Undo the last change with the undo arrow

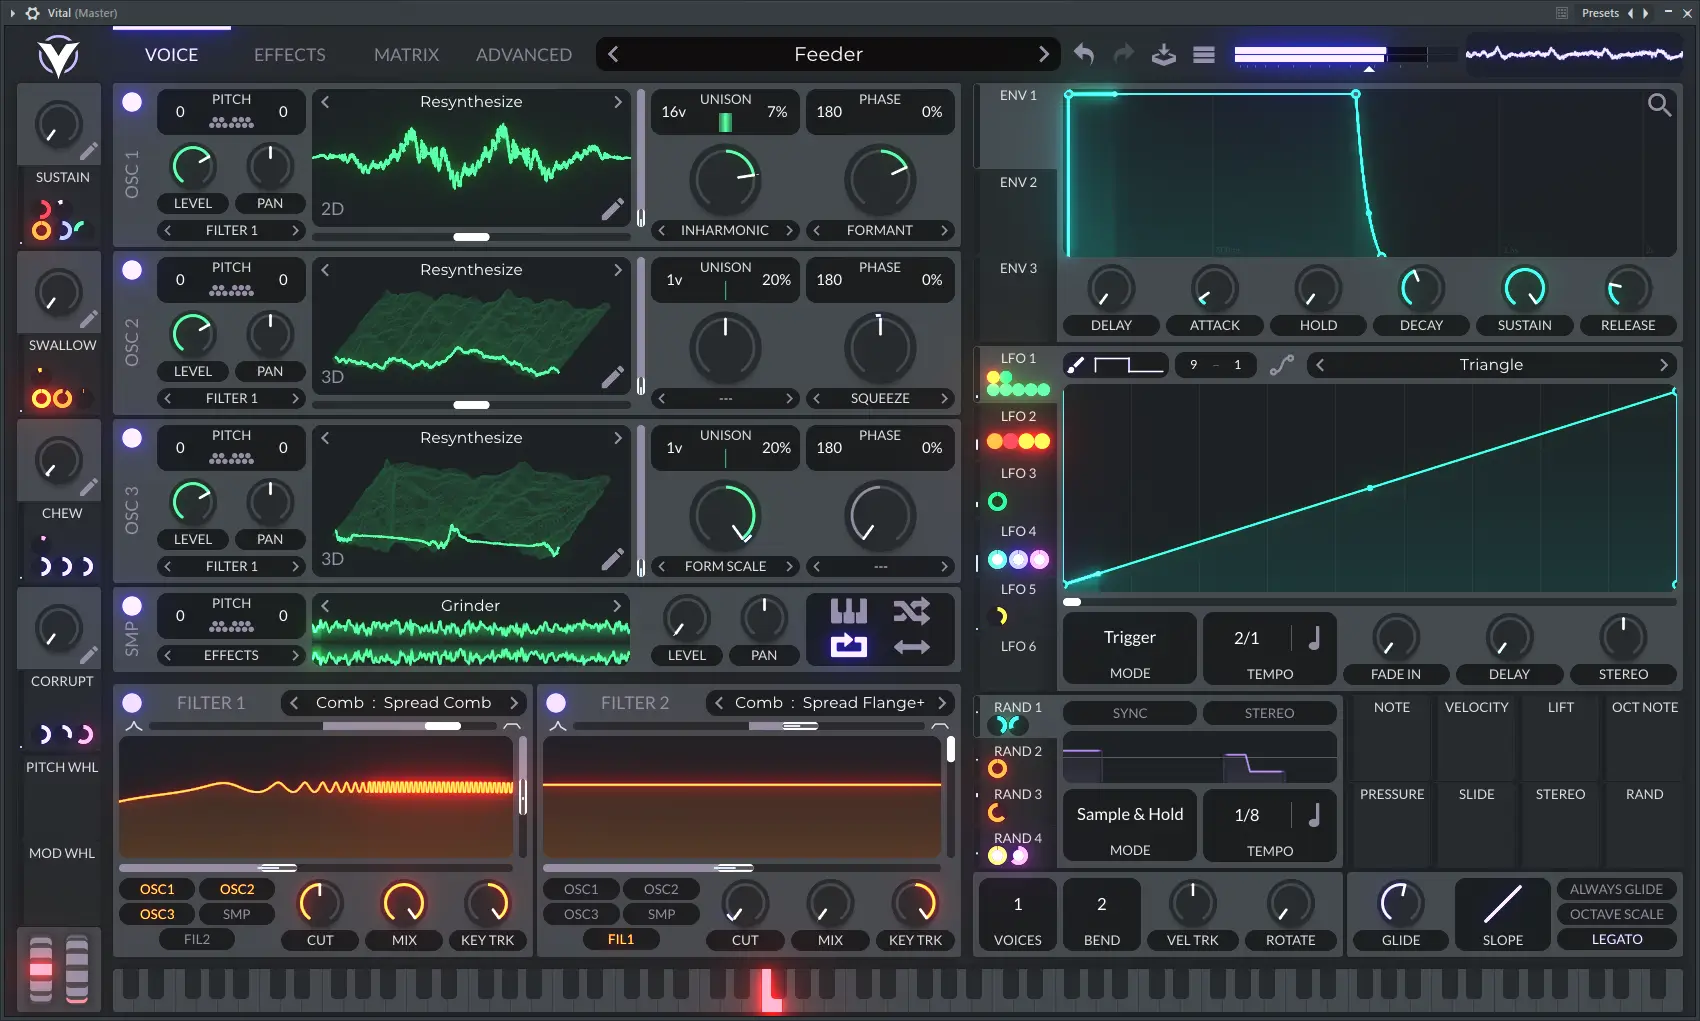coord(1084,54)
